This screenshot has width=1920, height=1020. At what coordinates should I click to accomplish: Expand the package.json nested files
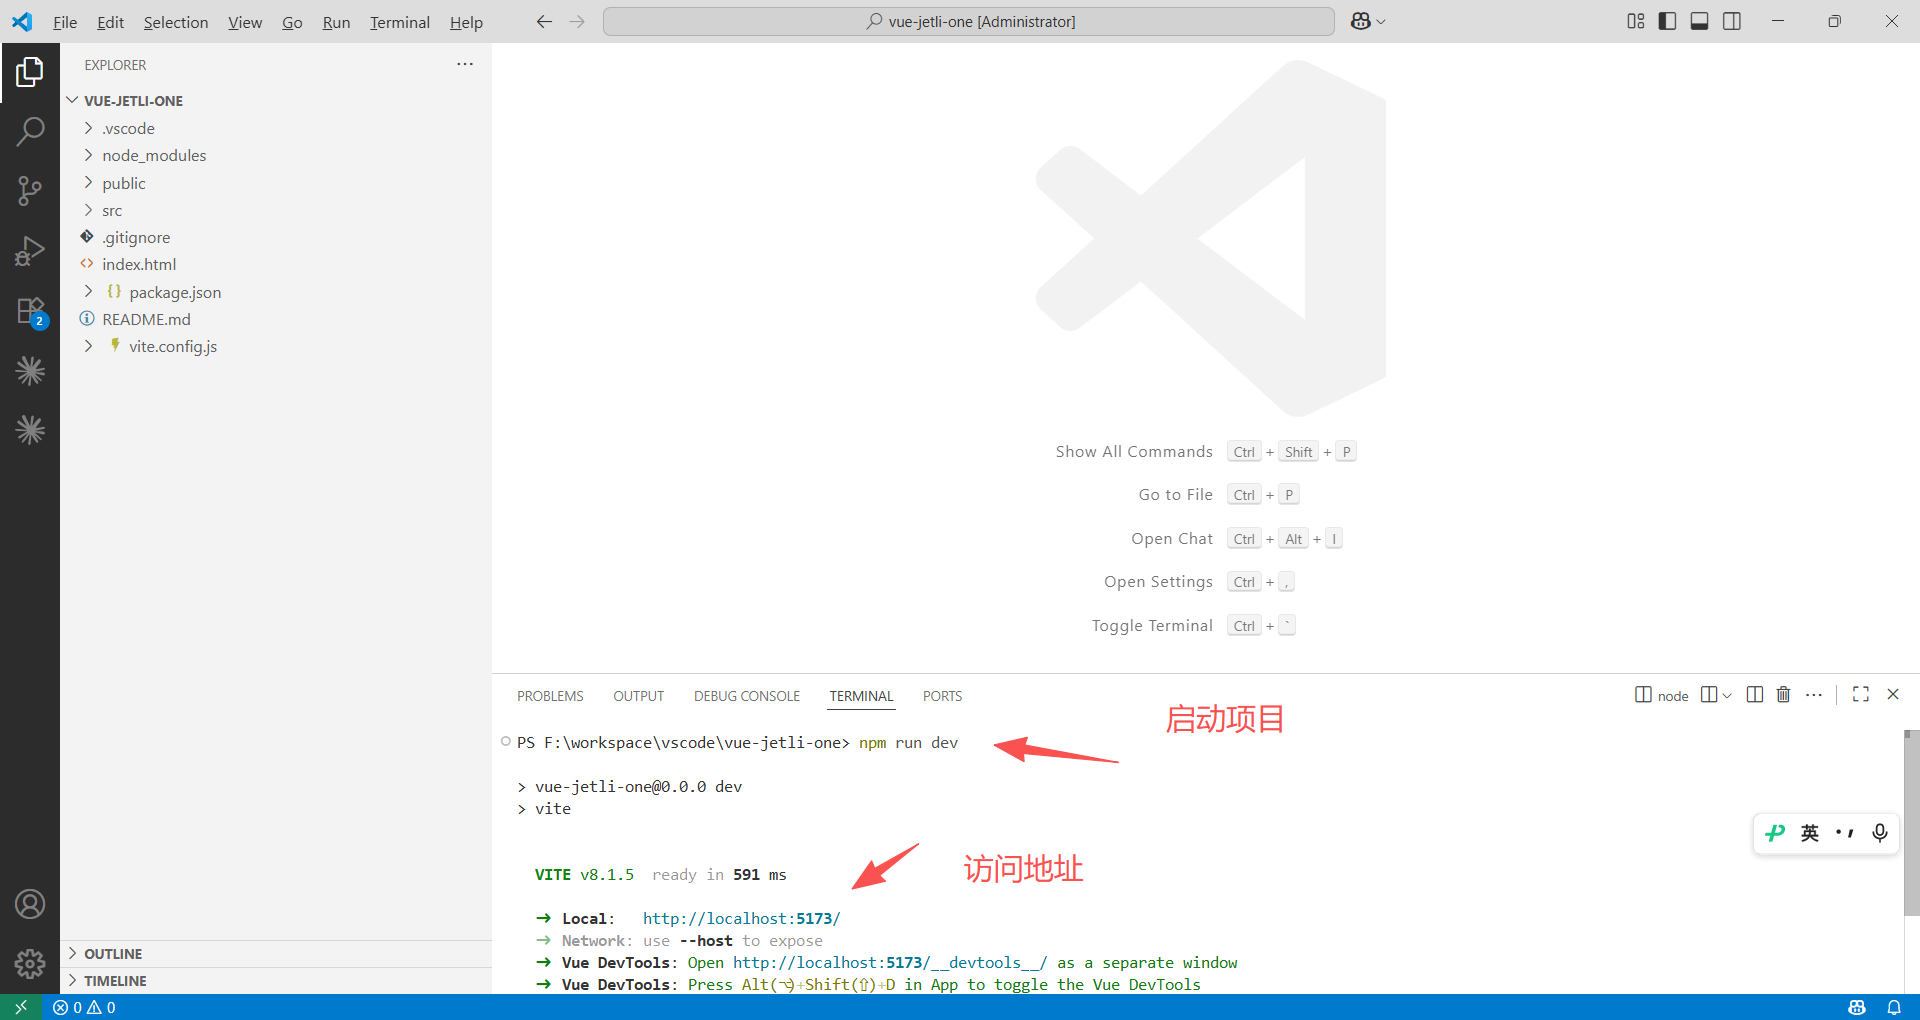(88, 292)
